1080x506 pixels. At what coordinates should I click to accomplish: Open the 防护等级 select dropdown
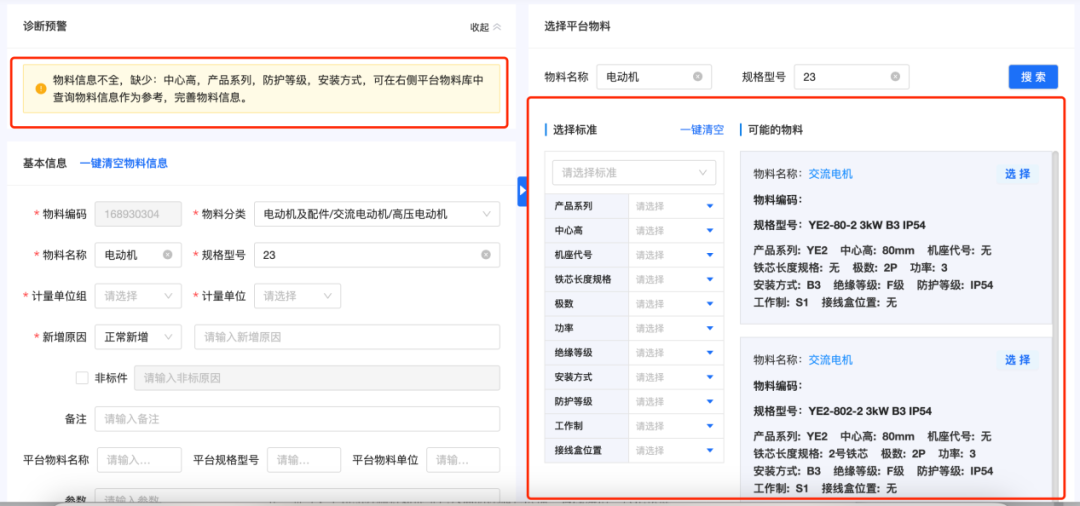pos(676,401)
